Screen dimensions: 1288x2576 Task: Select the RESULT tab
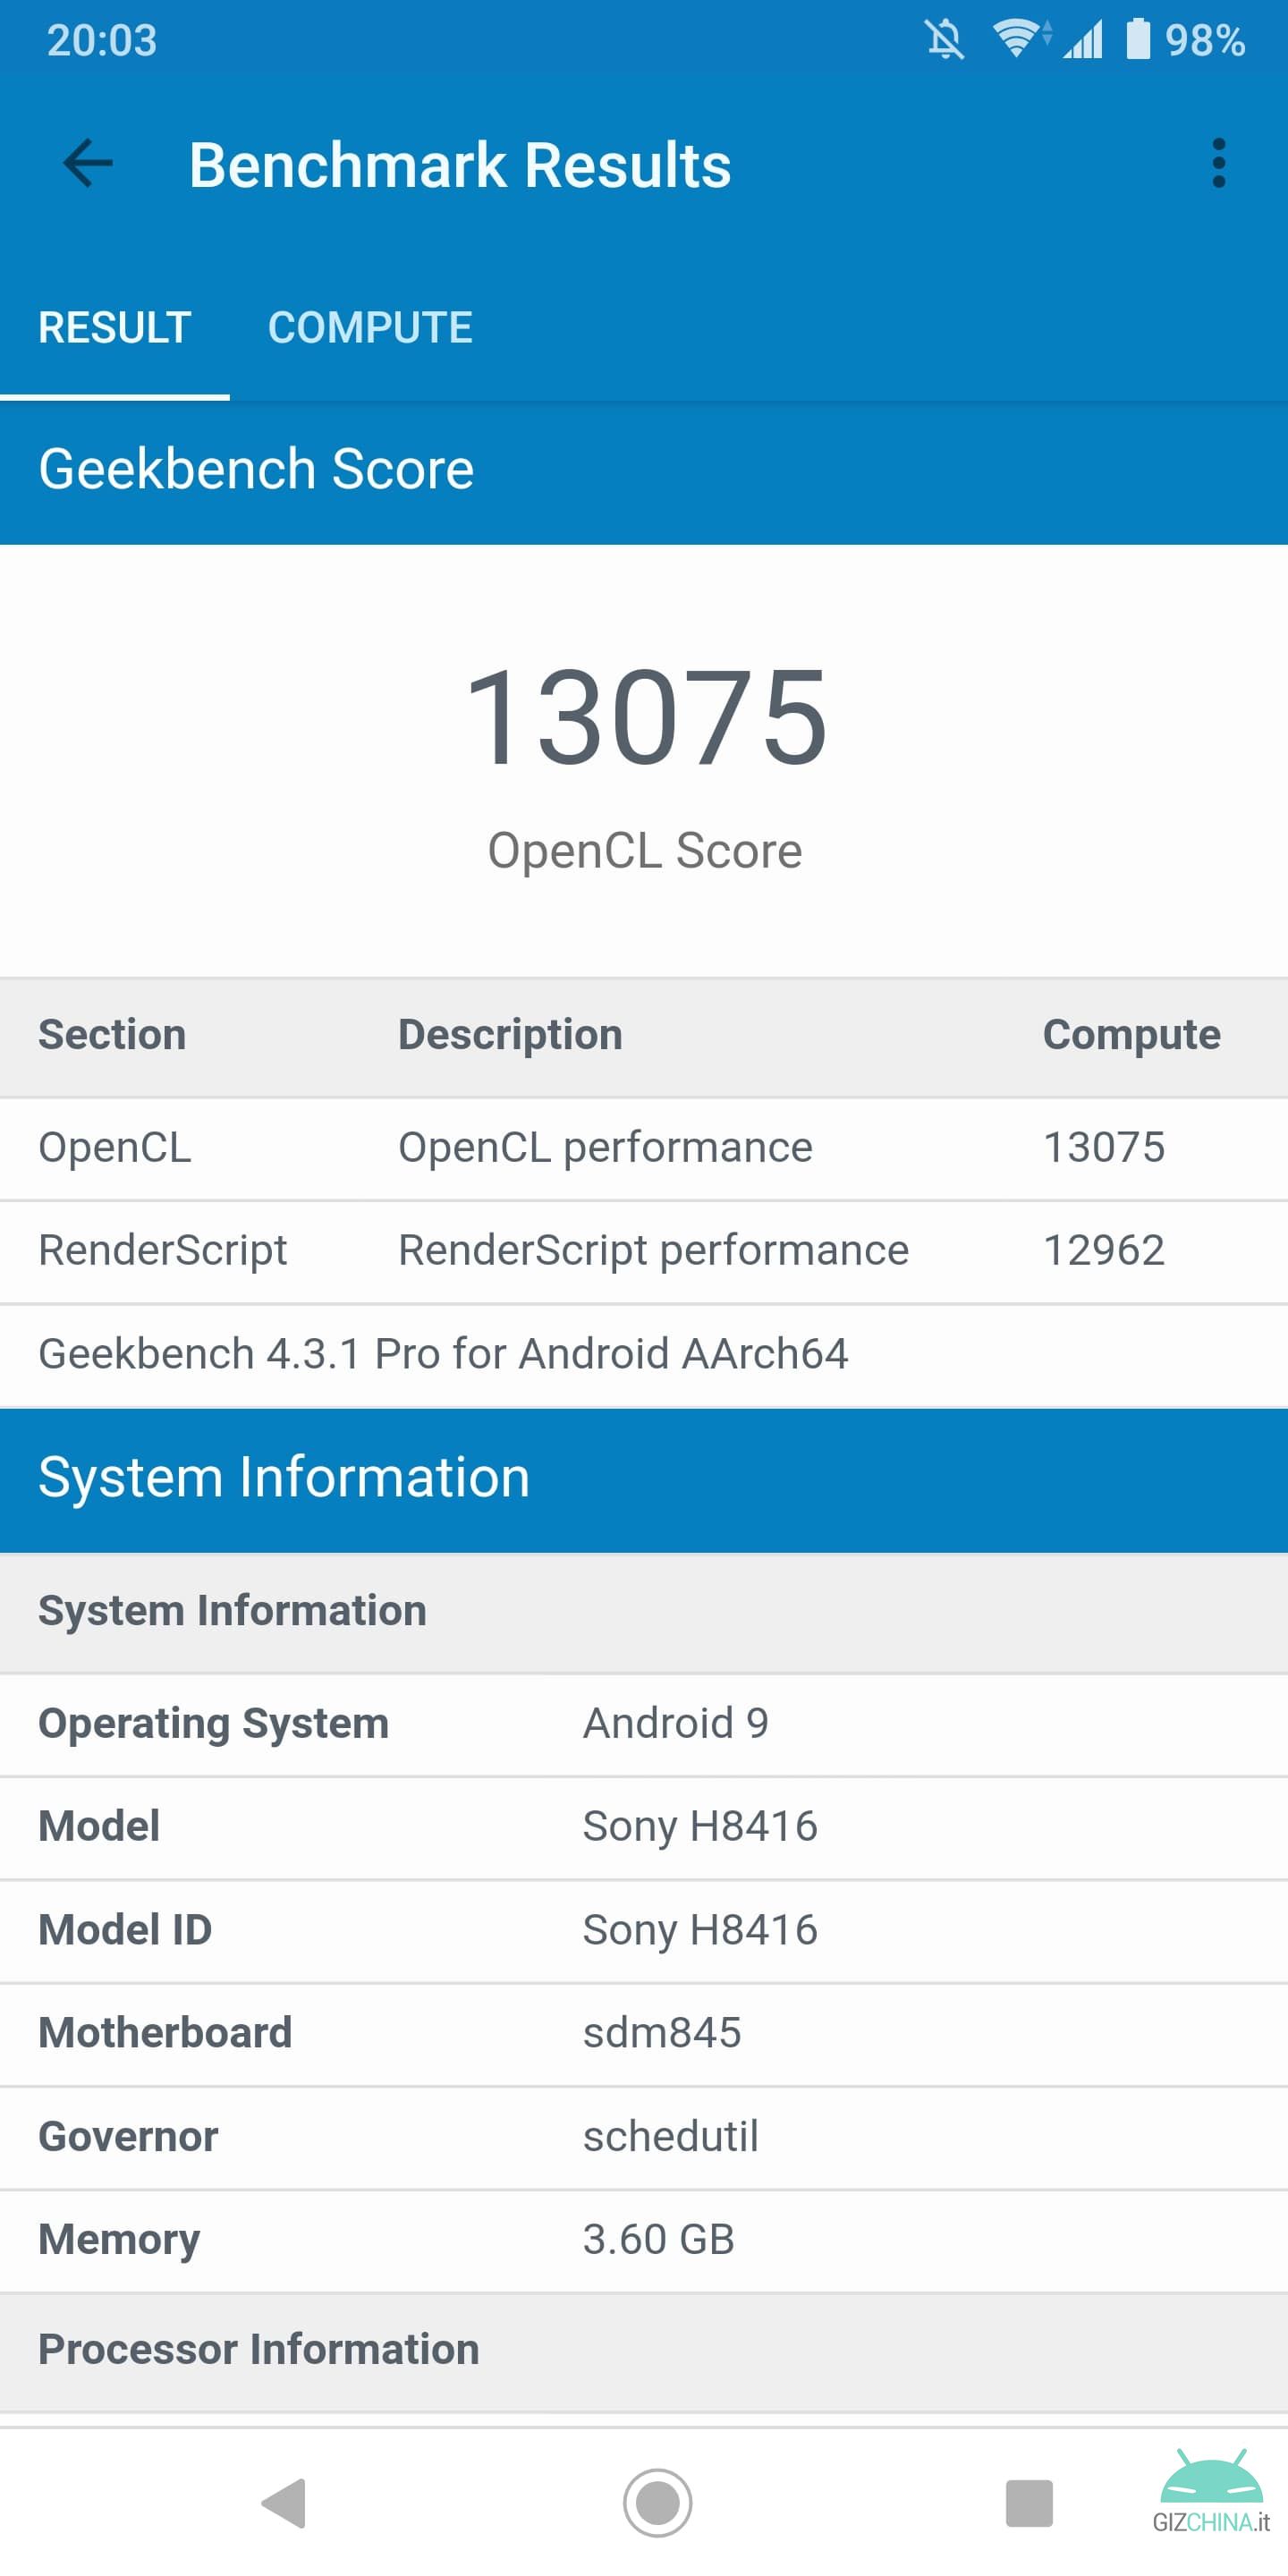115,328
